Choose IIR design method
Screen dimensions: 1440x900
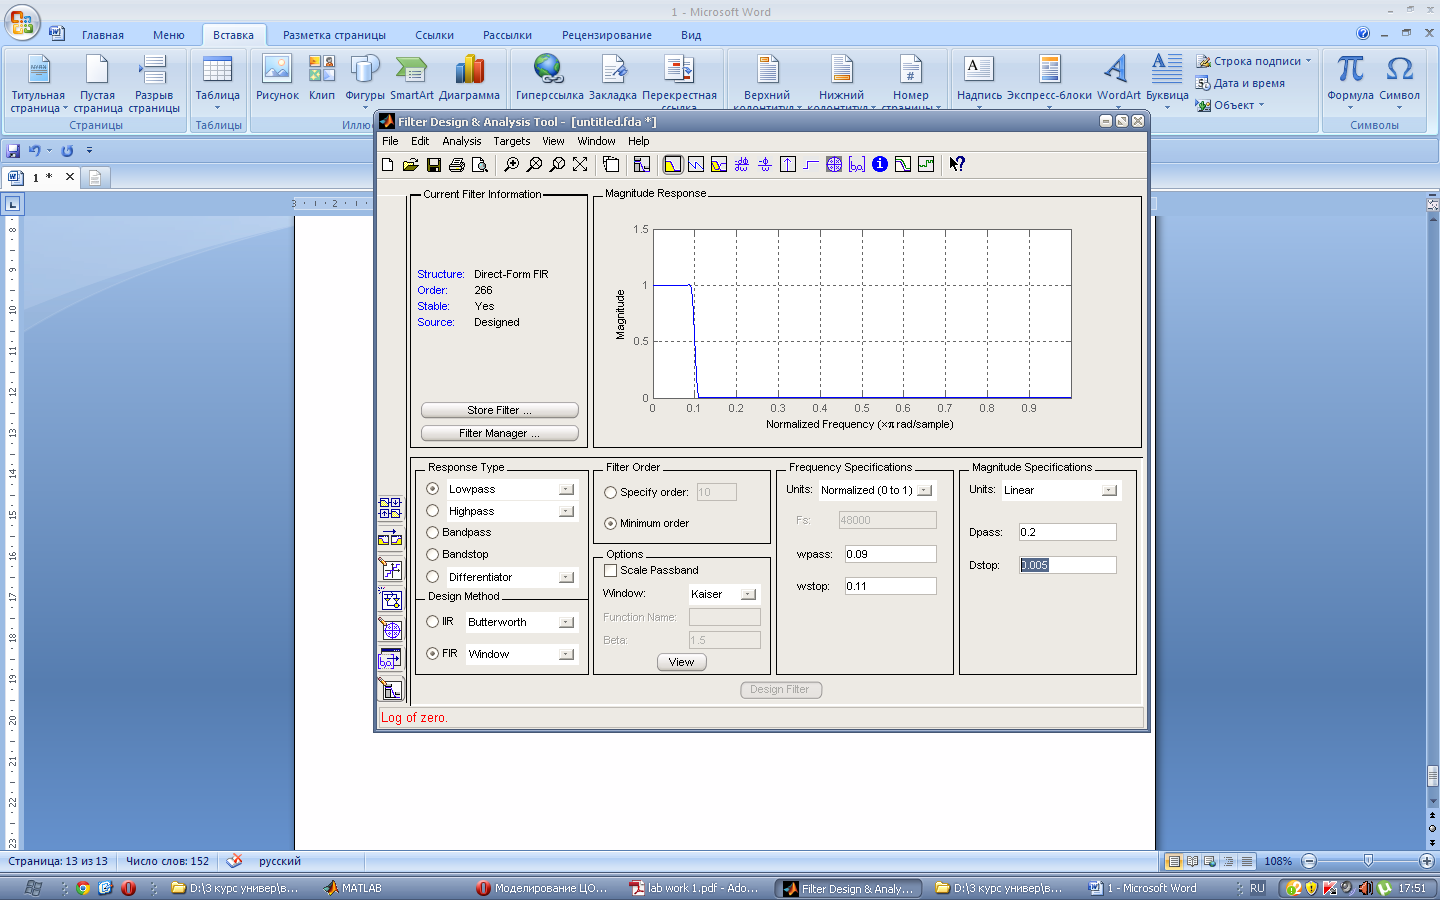point(433,622)
